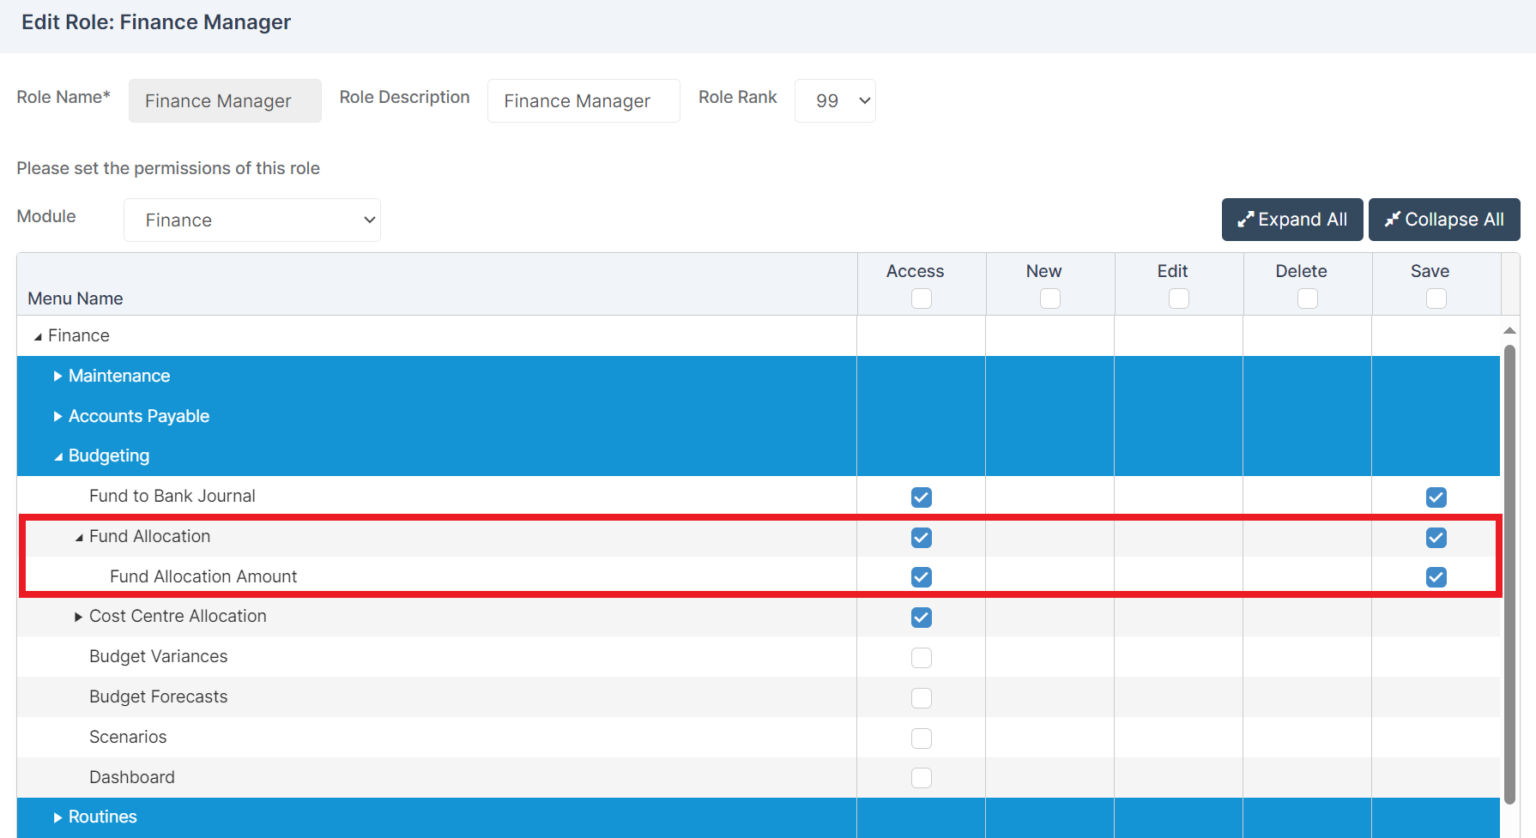Expand the Maintenance tree node
The width and height of the screenshot is (1536, 838).
tap(58, 376)
